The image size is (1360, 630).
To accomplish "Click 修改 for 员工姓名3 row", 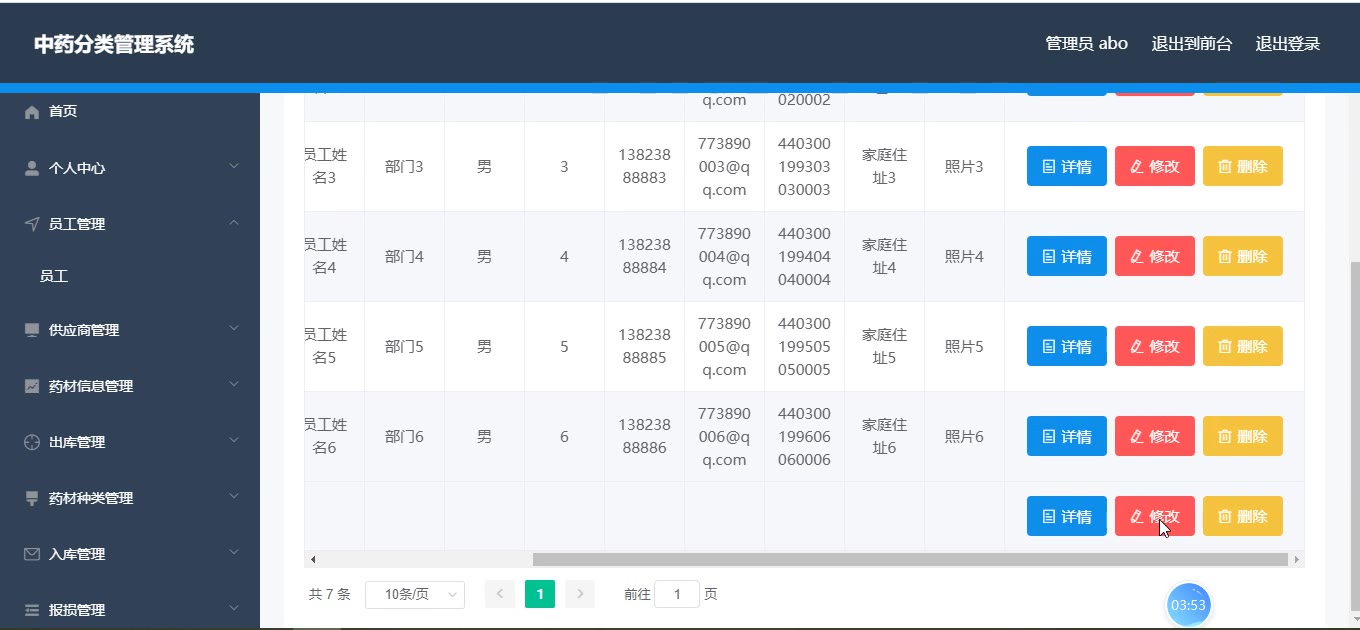I will pos(1155,166).
